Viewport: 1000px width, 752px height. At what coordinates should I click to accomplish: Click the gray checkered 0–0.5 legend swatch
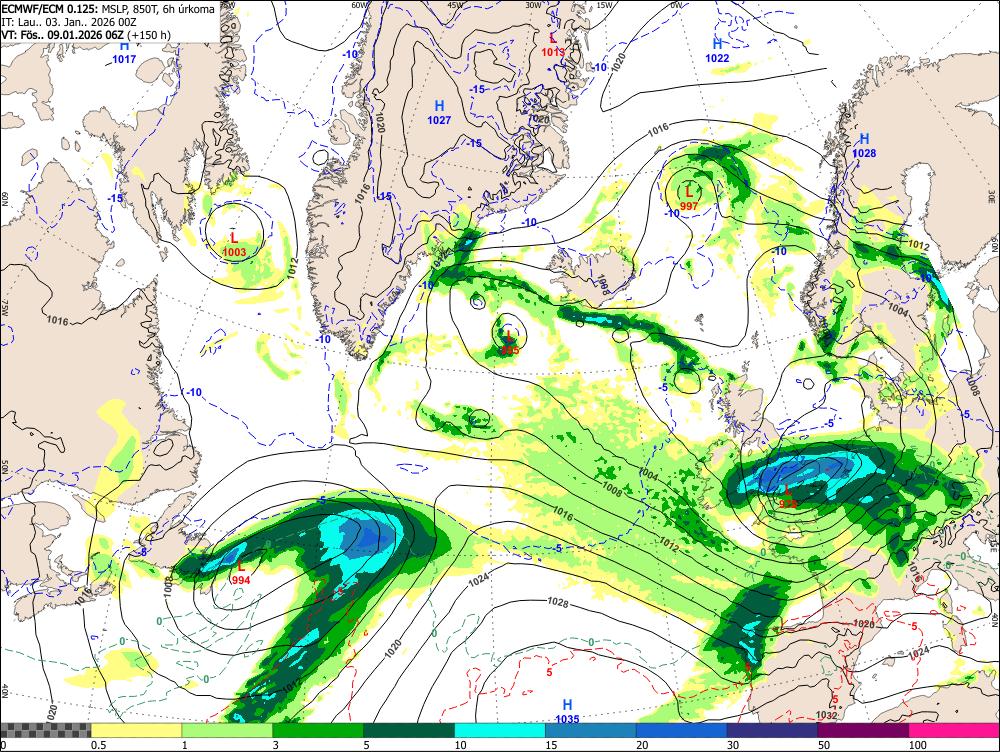(x=45, y=730)
